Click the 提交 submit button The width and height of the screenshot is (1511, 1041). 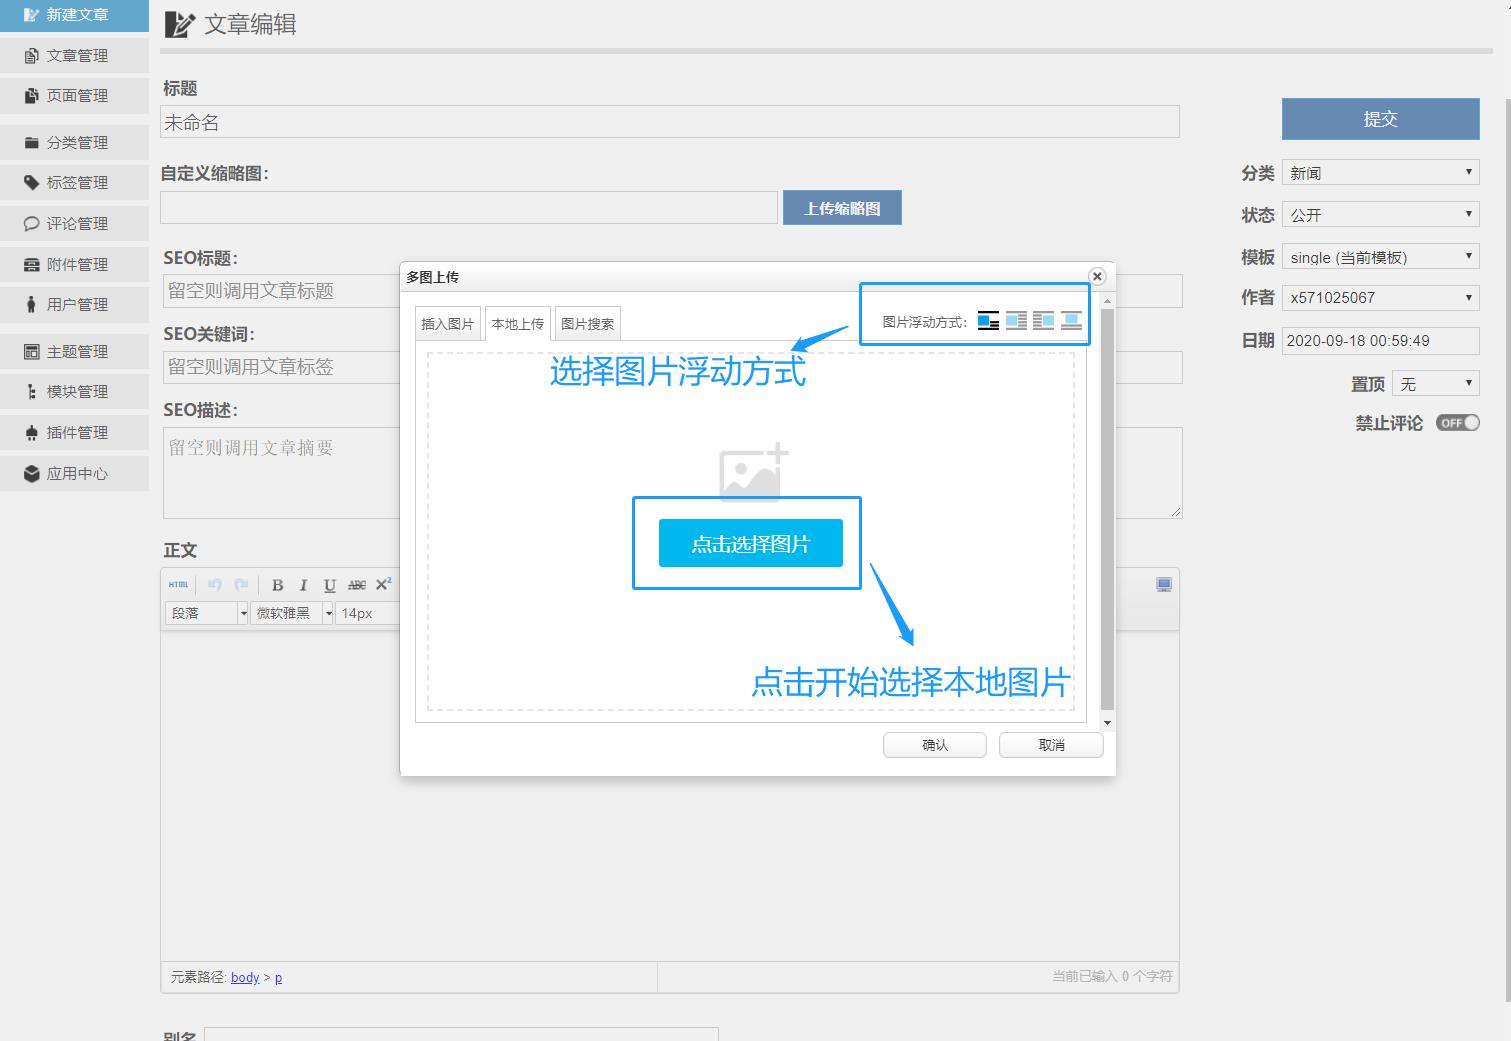pos(1380,119)
